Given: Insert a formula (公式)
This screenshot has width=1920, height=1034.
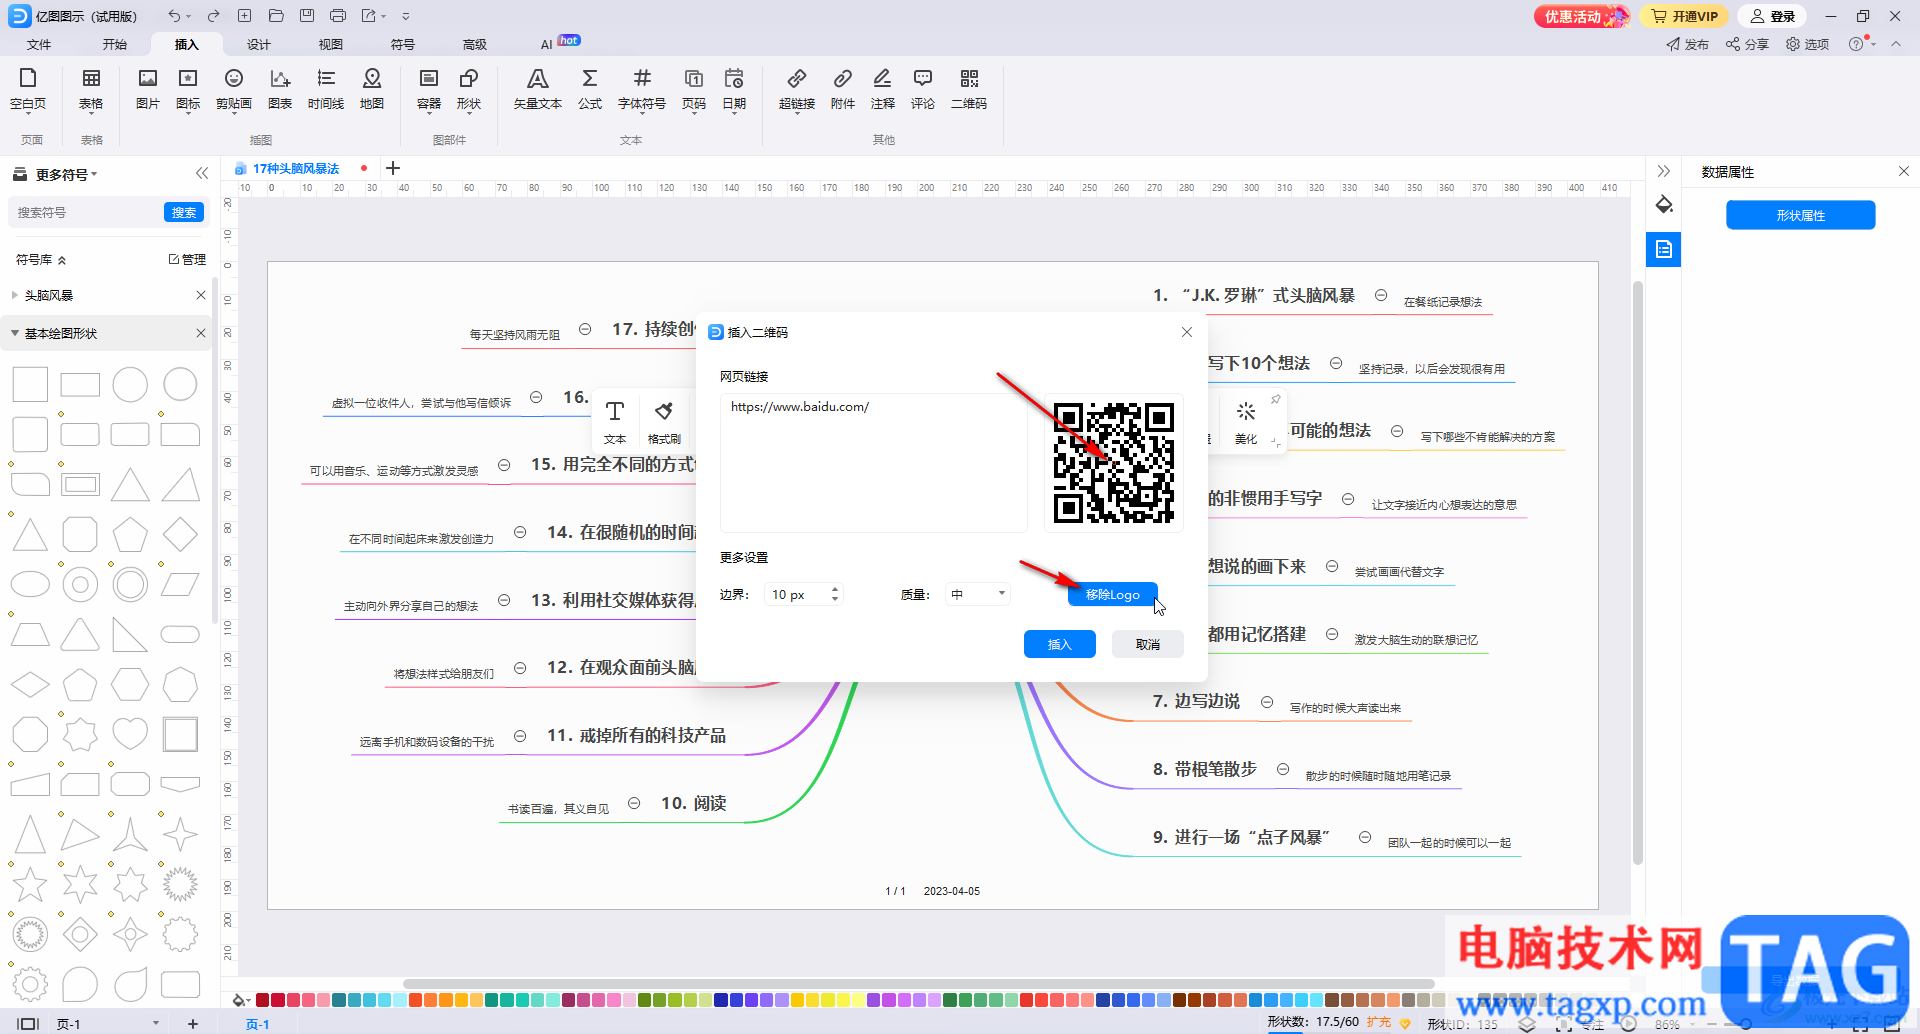Looking at the screenshot, I should pyautogui.click(x=590, y=89).
